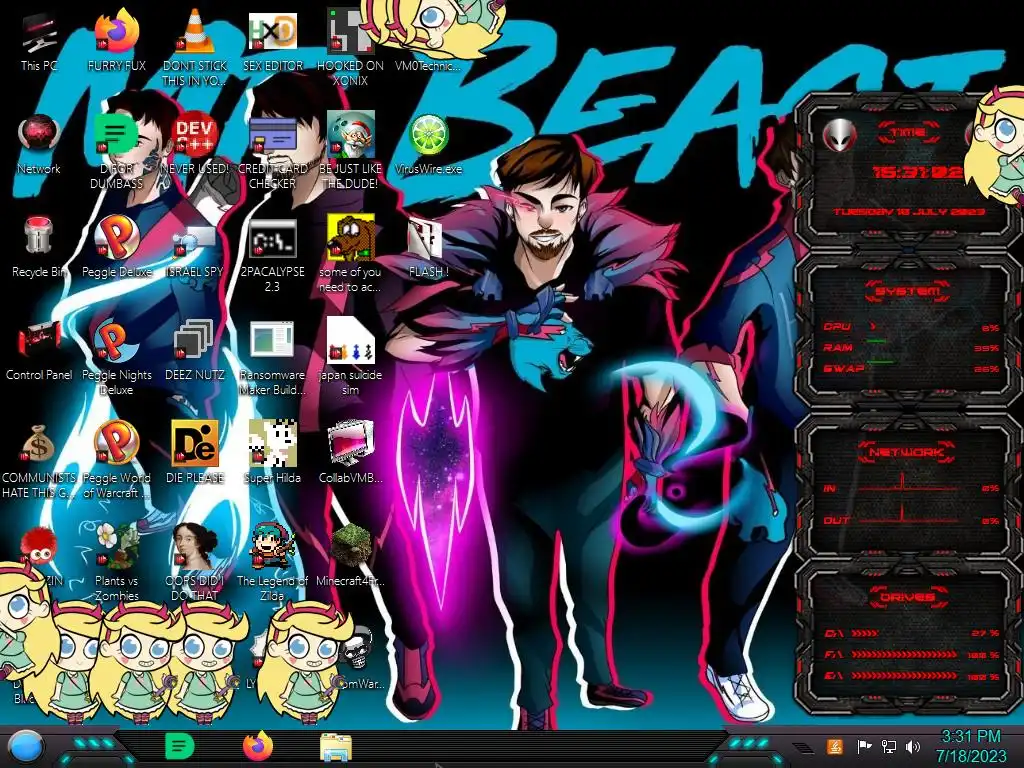Open the skull icon near the Star characters

359,649
